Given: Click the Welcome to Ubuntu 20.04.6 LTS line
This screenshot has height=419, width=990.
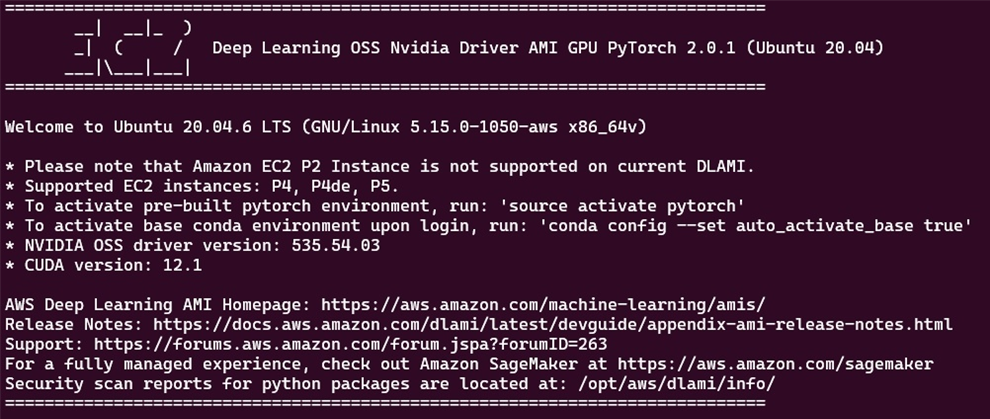Looking at the screenshot, I should pyautogui.click(x=326, y=127).
